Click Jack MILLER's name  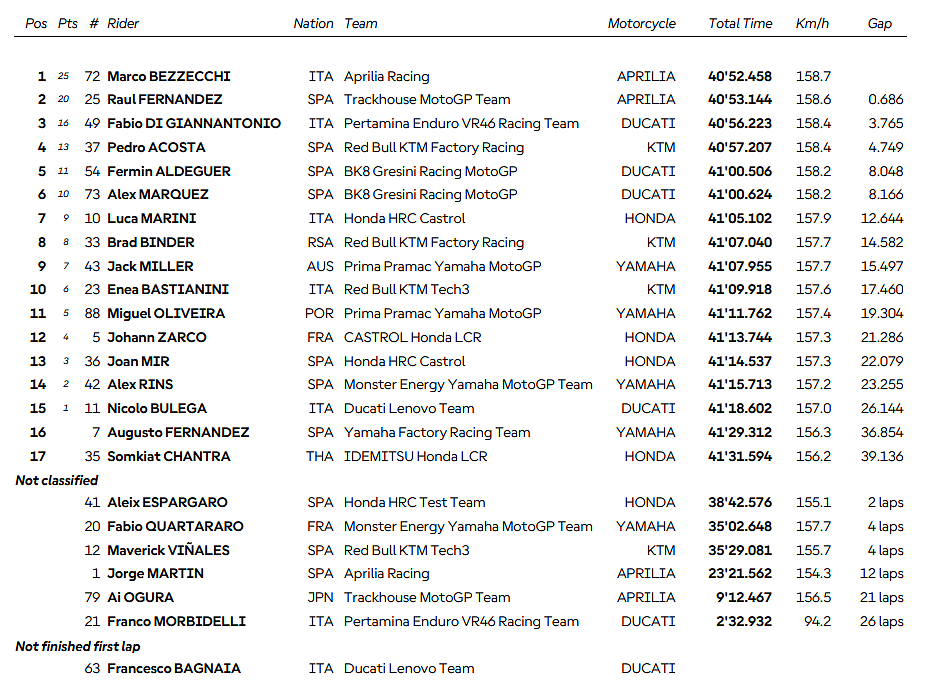[150, 266]
